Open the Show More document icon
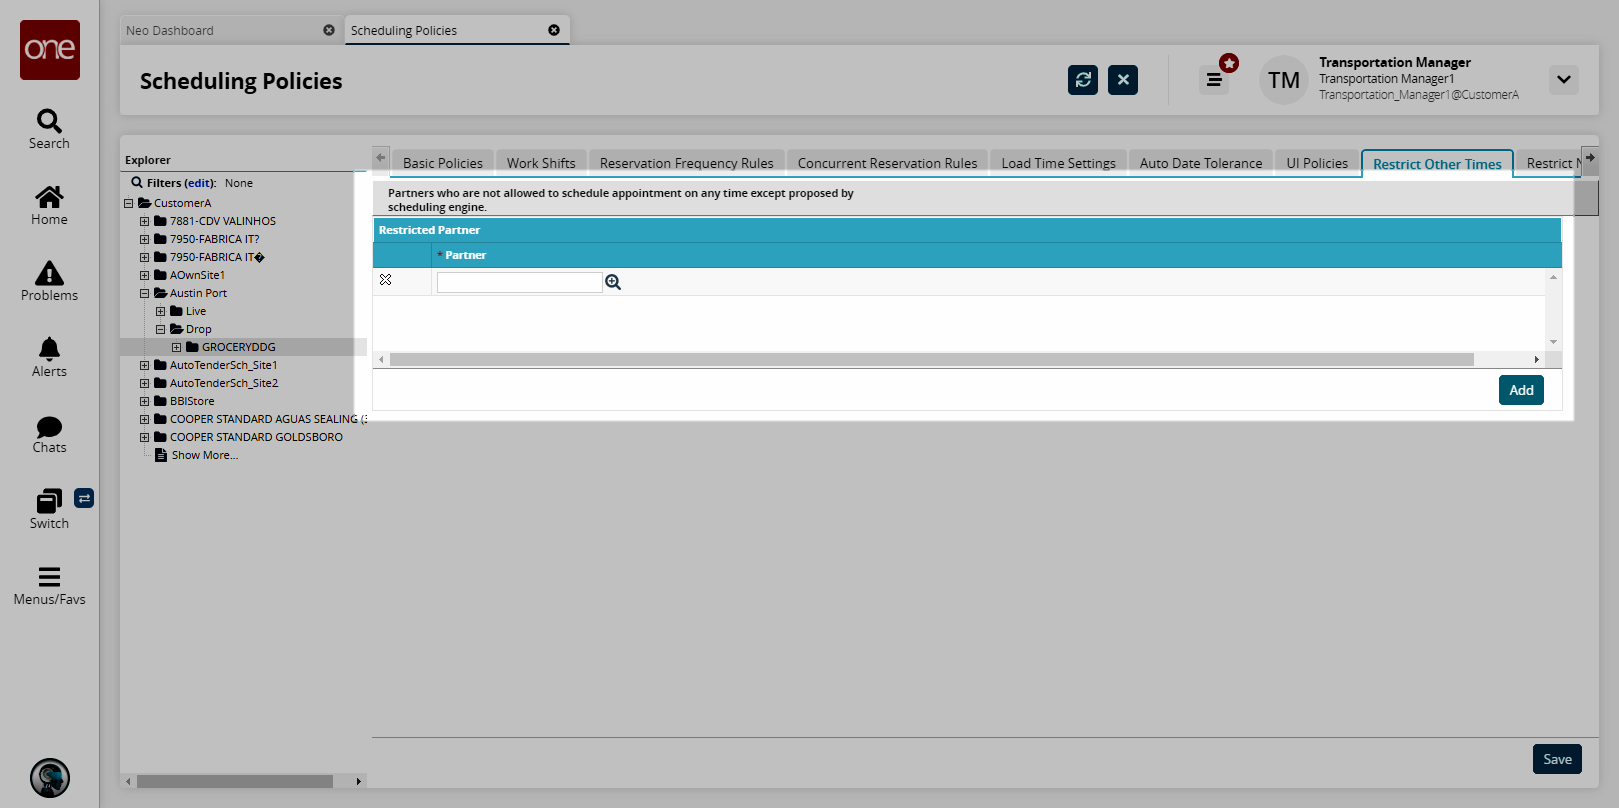 161,455
